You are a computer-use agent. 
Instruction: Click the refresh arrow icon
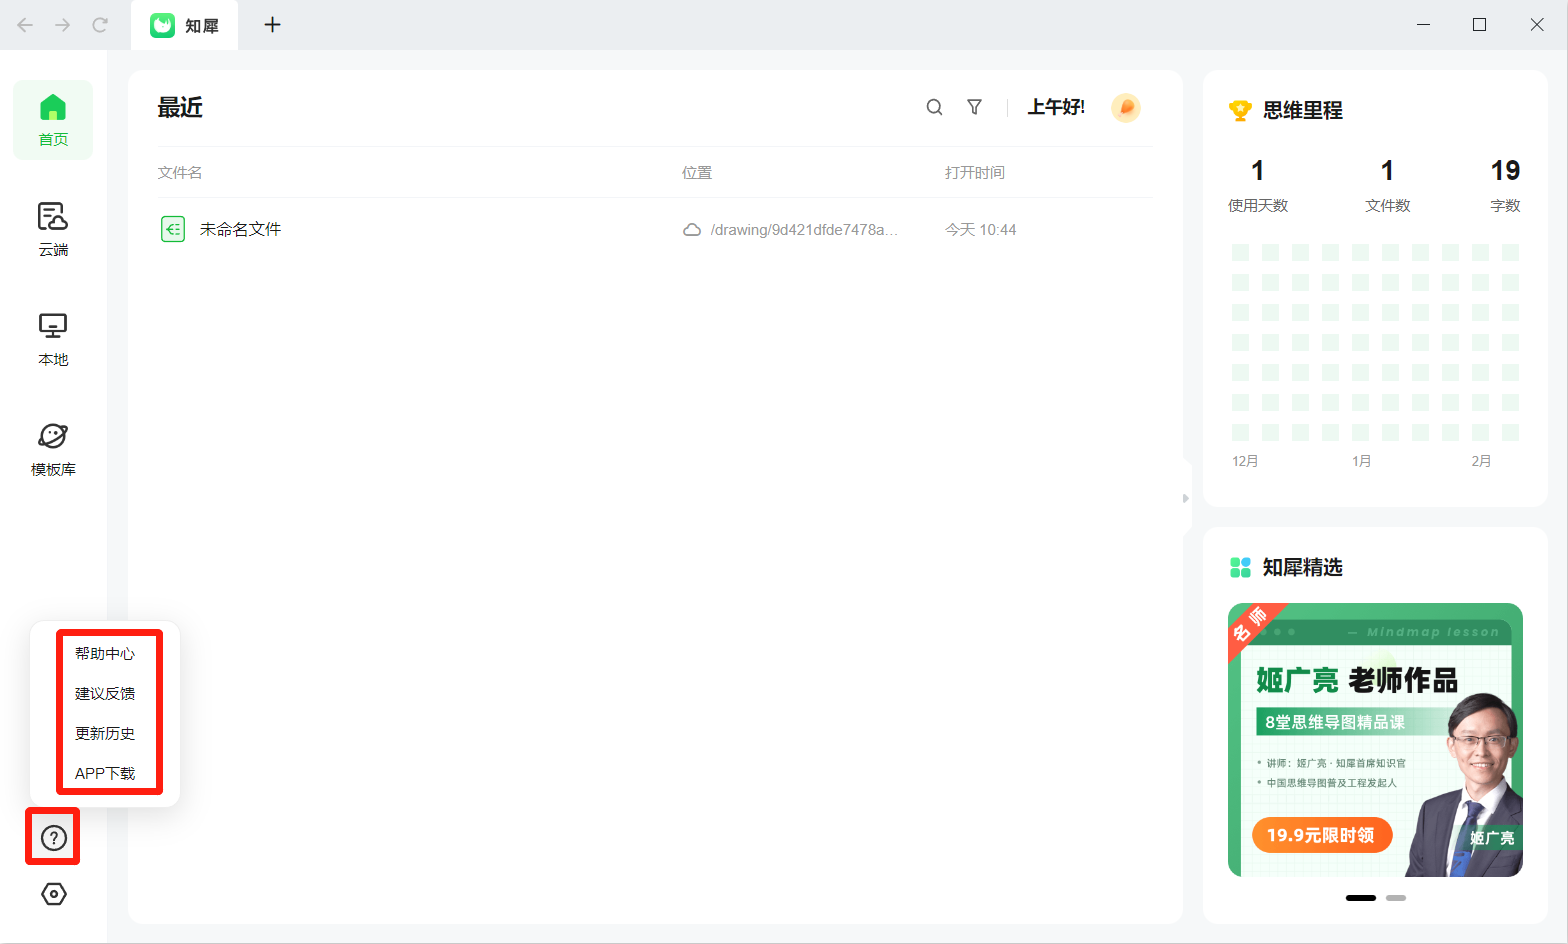pyautogui.click(x=99, y=25)
